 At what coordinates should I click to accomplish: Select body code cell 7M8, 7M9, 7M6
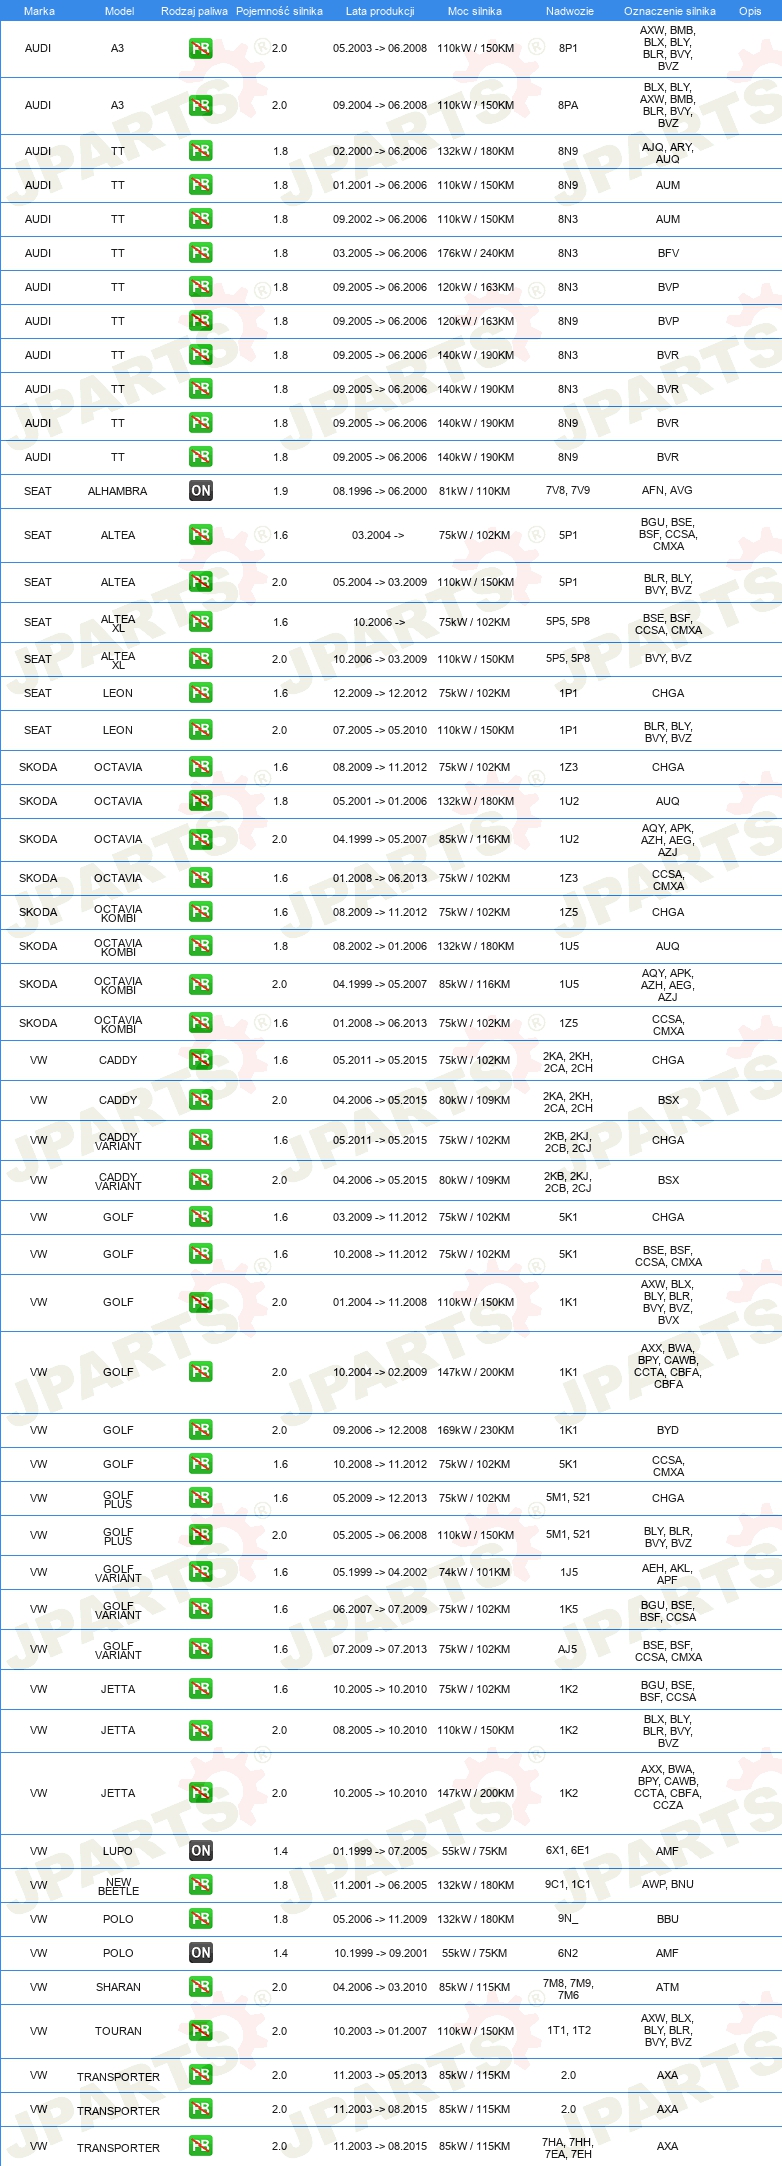568,1989
